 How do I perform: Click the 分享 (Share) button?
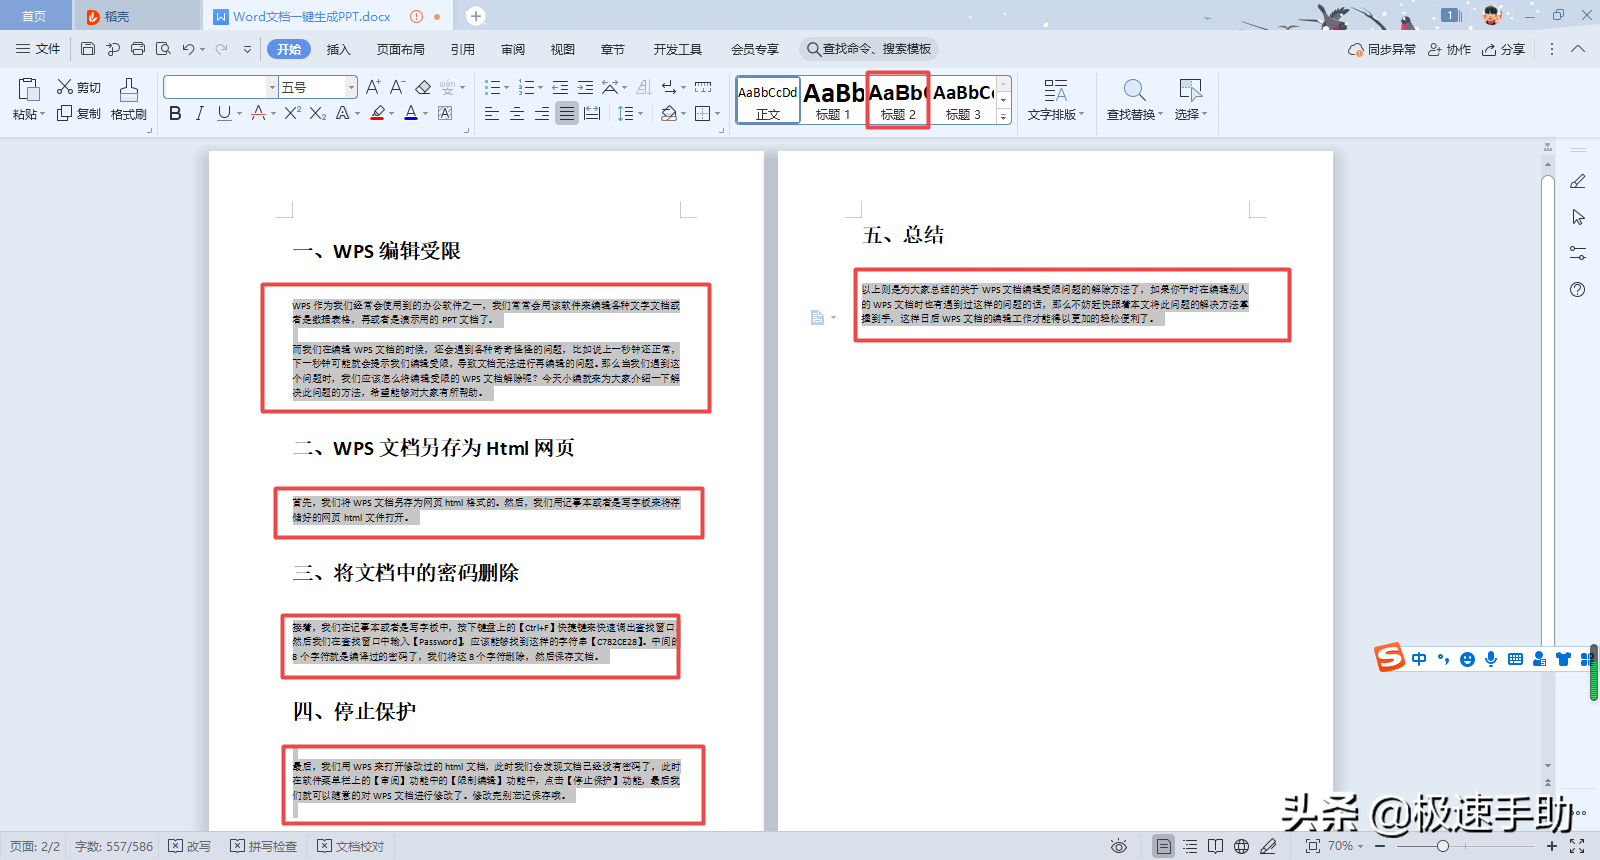coord(1504,49)
